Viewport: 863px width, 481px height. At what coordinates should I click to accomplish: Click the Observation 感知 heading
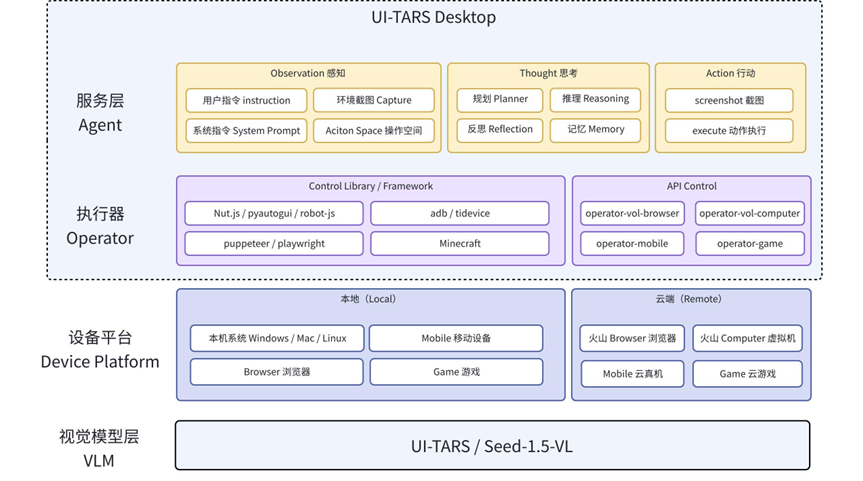(308, 73)
